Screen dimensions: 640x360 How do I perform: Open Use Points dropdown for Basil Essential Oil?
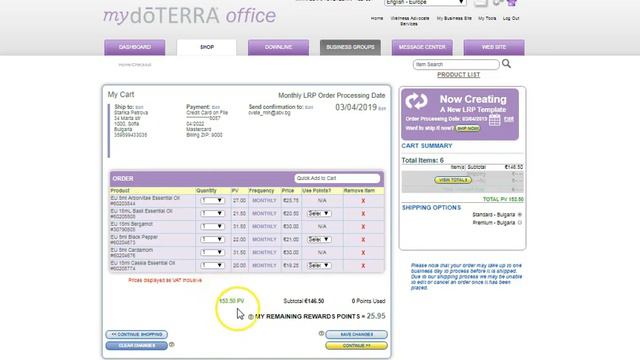(x=319, y=213)
